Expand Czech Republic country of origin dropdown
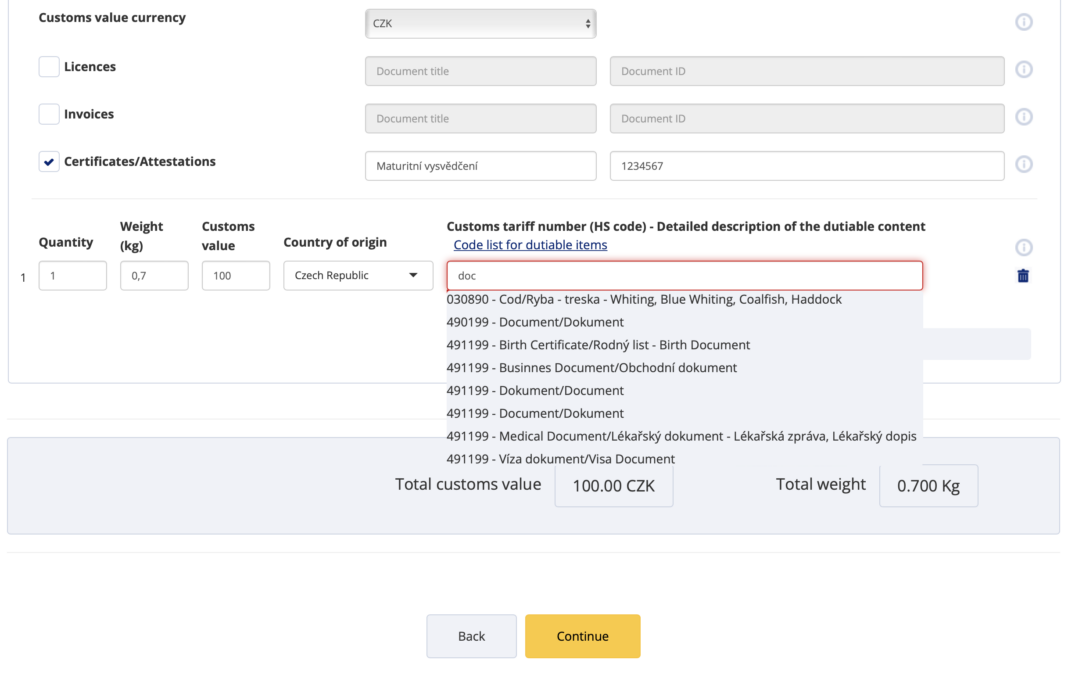1068x678 pixels. [358, 275]
